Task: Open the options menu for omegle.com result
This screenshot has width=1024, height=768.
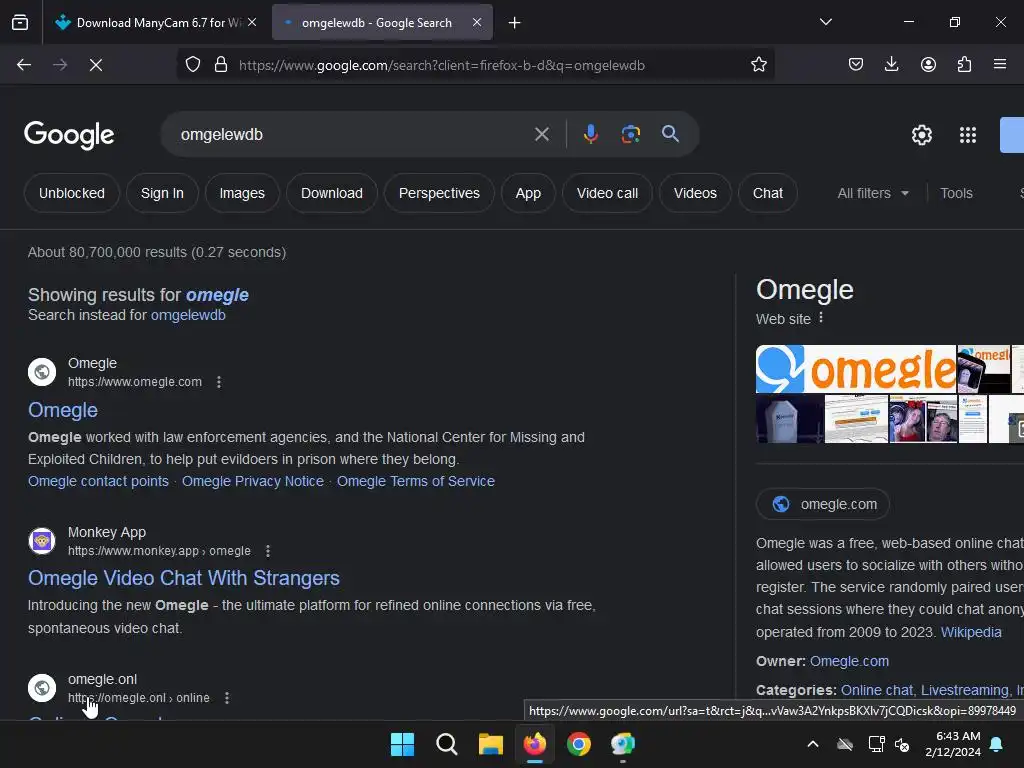Action: pos(219,382)
